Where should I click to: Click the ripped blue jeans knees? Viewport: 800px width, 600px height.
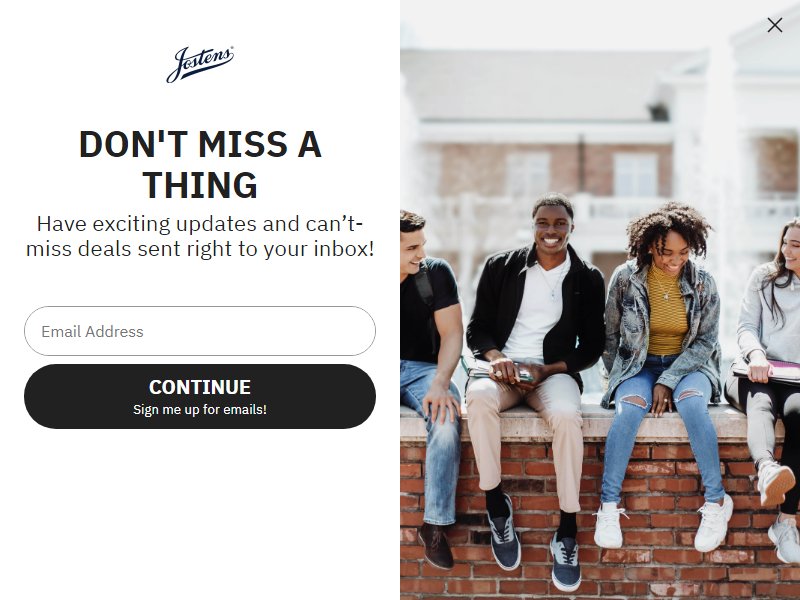click(x=661, y=397)
